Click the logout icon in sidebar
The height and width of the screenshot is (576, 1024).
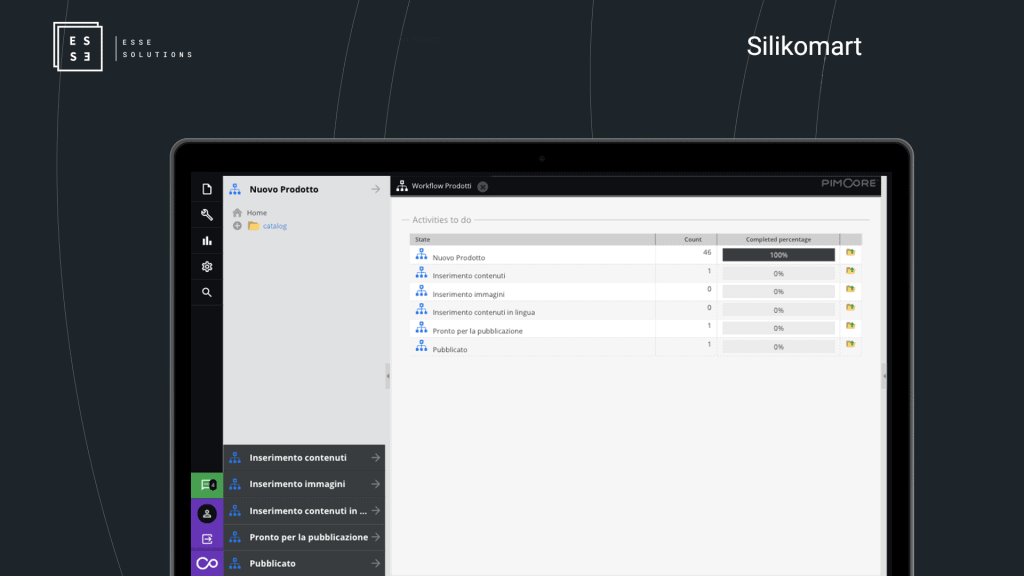[207, 539]
